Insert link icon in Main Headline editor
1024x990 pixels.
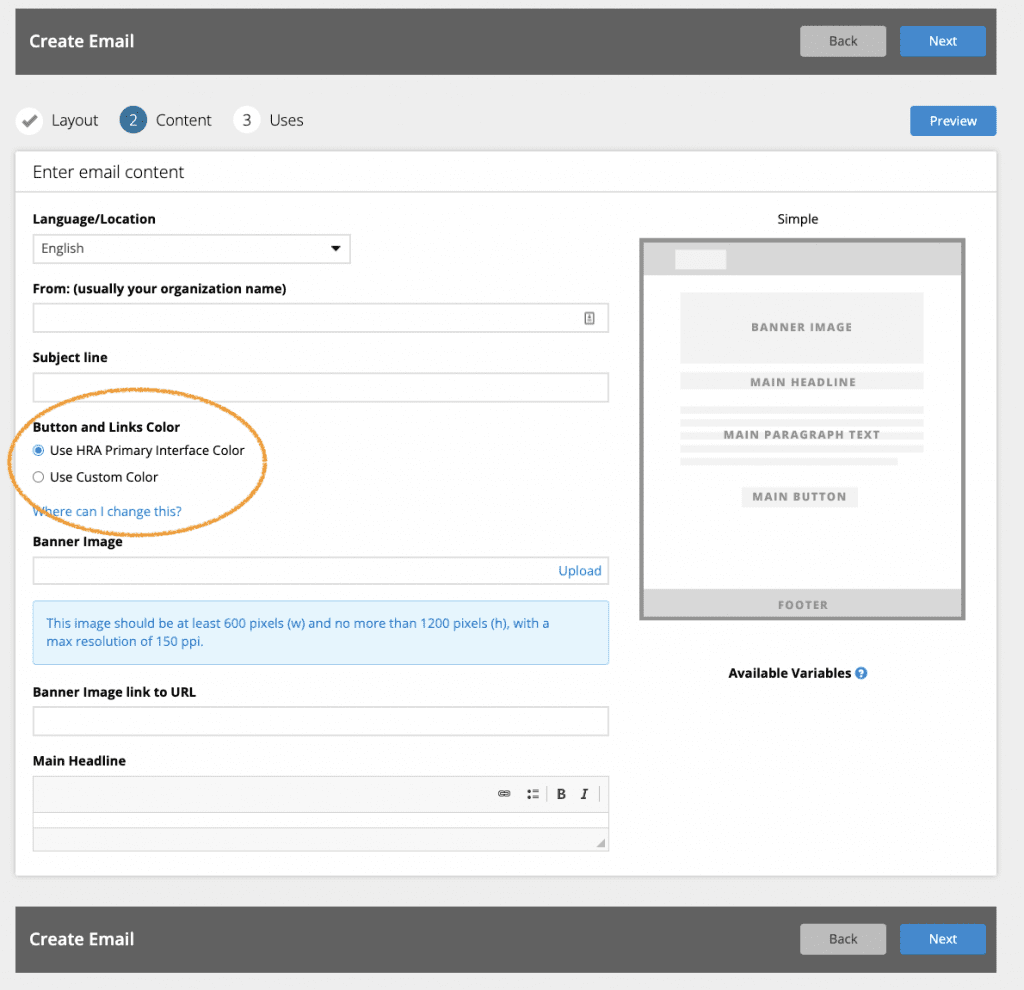(504, 793)
